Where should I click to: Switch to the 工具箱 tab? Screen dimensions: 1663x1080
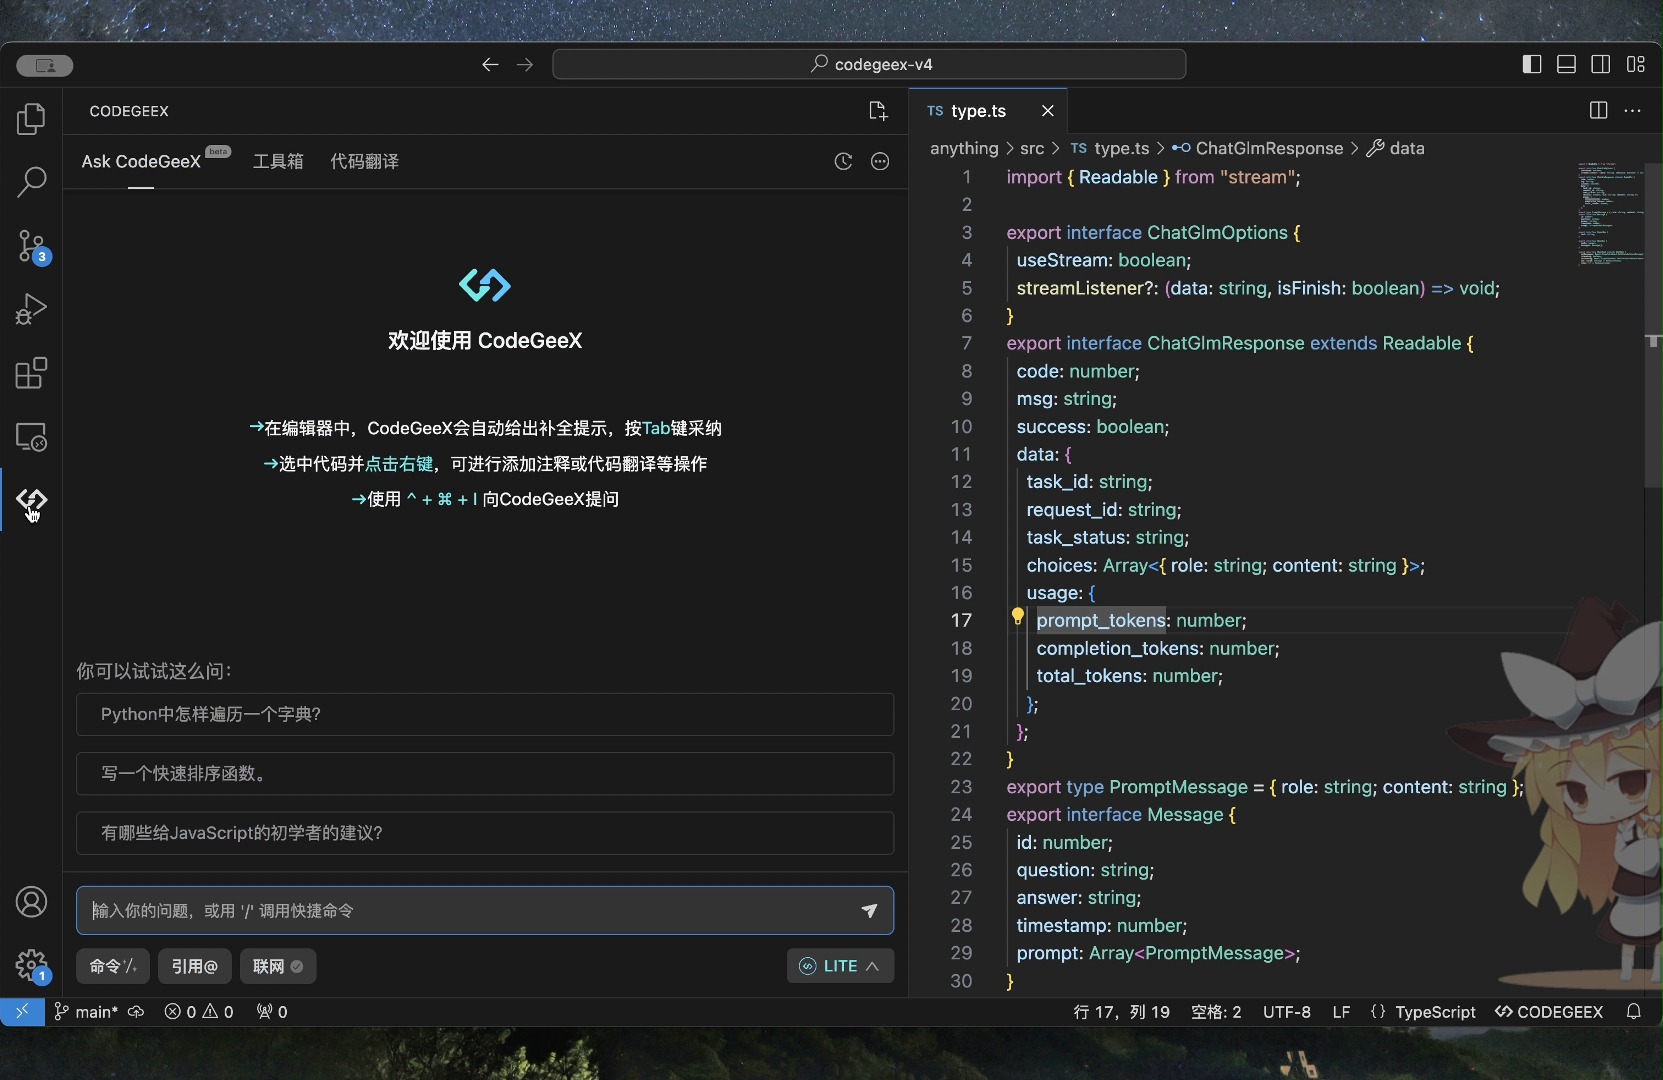pos(278,161)
